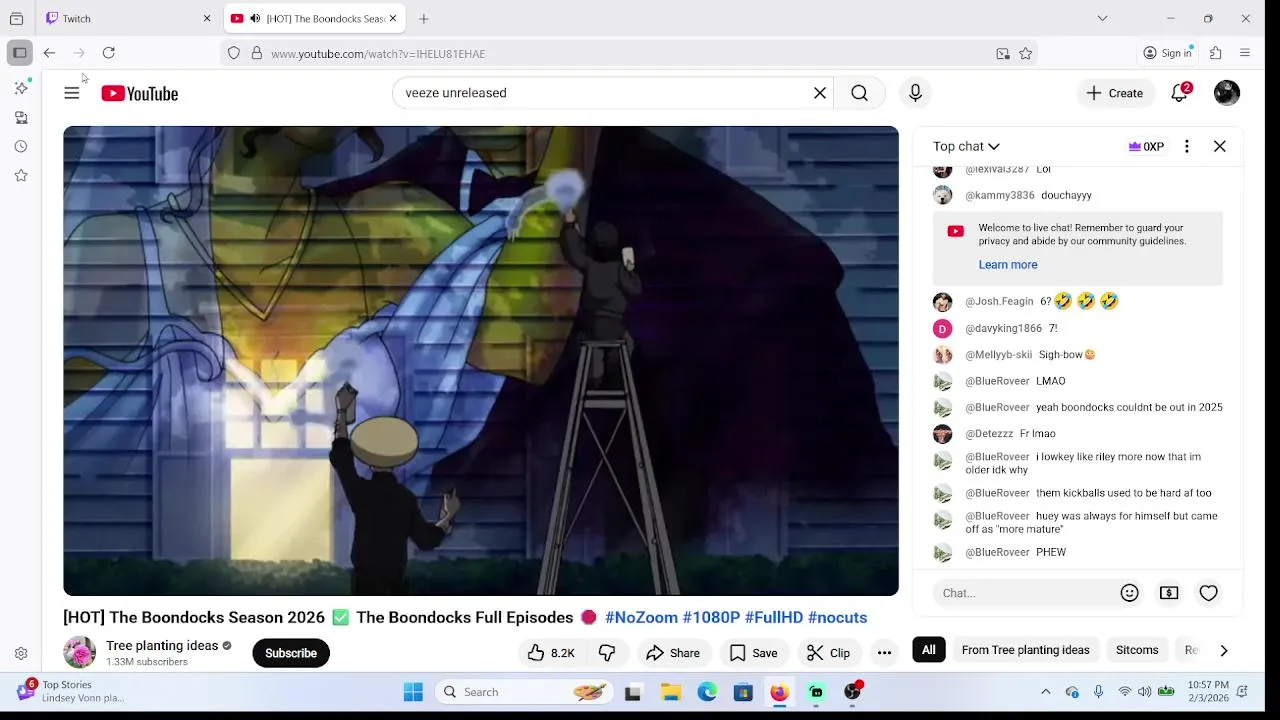Image resolution: width=1280 pixels, height=720 pixels.
Task: Share the video
Action: [673, 653]
